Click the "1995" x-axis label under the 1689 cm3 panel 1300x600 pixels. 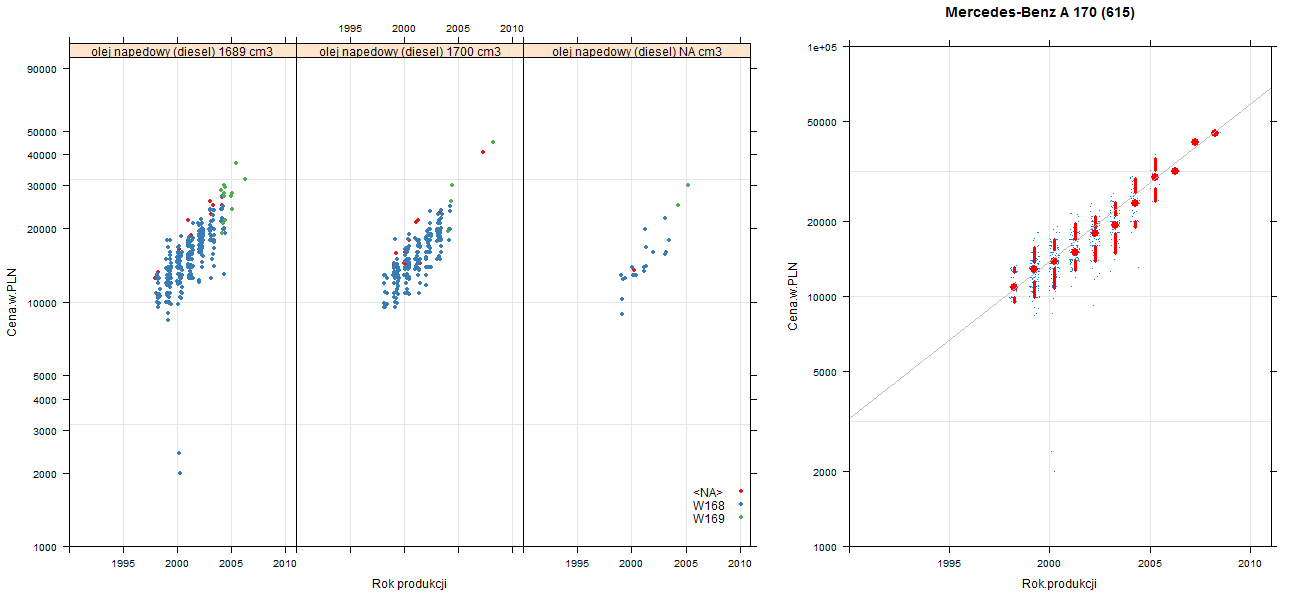(124, 565)
